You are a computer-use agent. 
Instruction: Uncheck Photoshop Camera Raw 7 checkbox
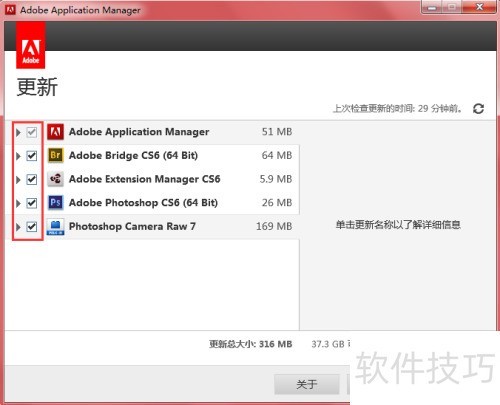click(32, 227)
